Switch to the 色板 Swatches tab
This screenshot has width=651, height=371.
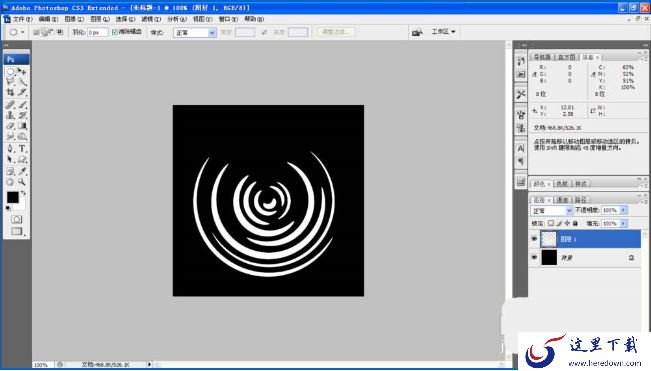click(x=562, y=184)
